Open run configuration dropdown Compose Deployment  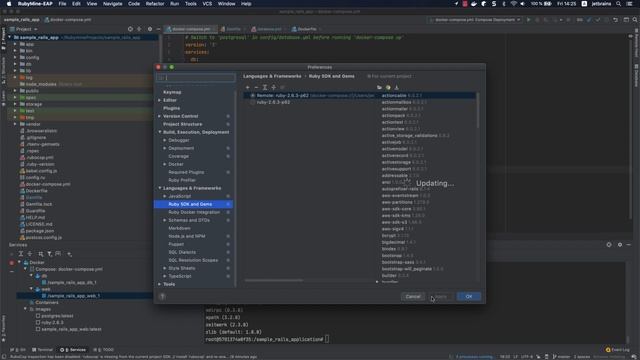point(475,20)
